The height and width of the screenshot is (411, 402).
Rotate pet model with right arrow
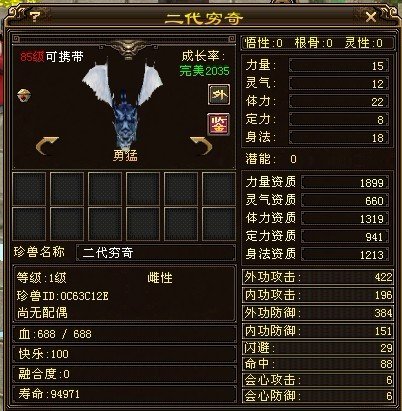pos(201,146)
